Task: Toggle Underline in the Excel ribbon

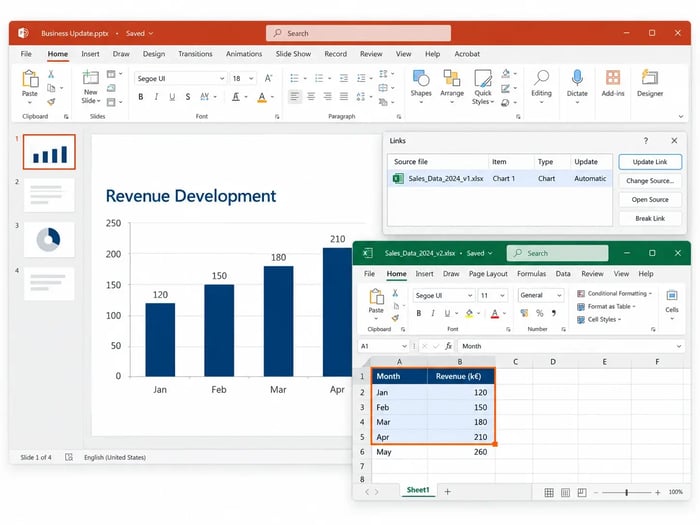Action: [x=447, y=313]
